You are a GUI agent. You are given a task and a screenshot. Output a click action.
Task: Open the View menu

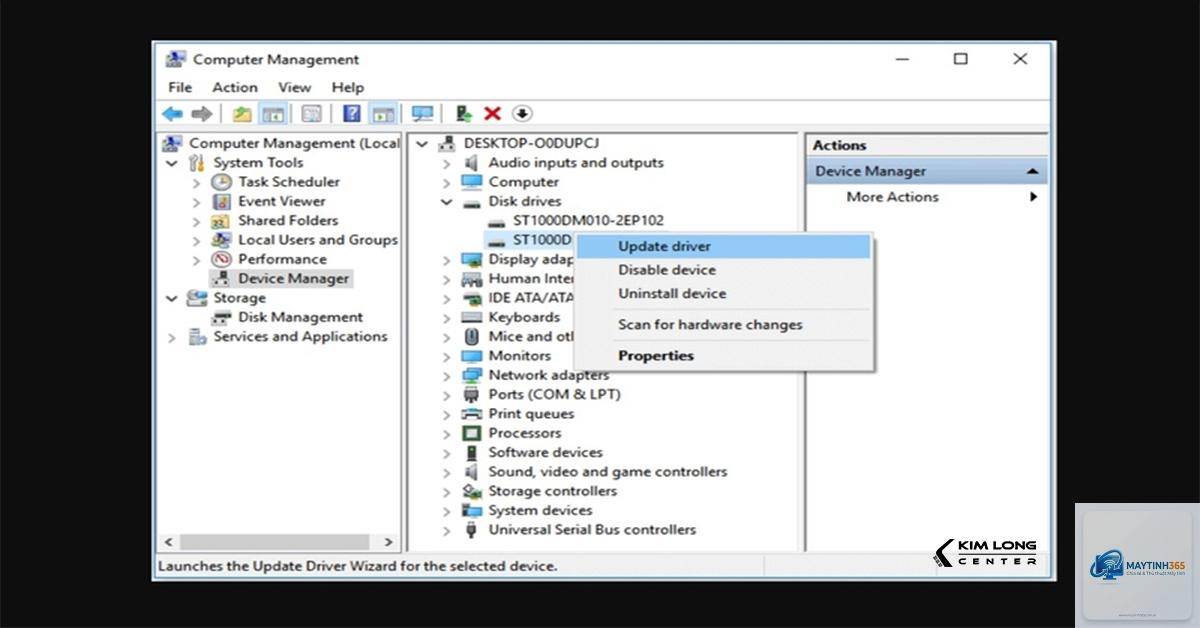pyautogui.click(x=295, y=87)
